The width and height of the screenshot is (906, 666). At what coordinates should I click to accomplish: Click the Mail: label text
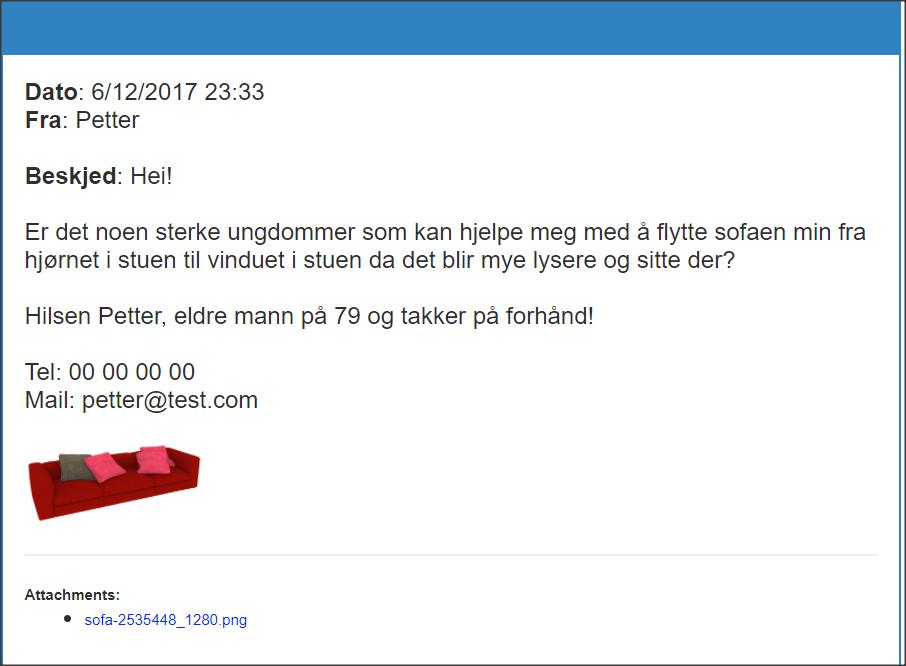50,400
